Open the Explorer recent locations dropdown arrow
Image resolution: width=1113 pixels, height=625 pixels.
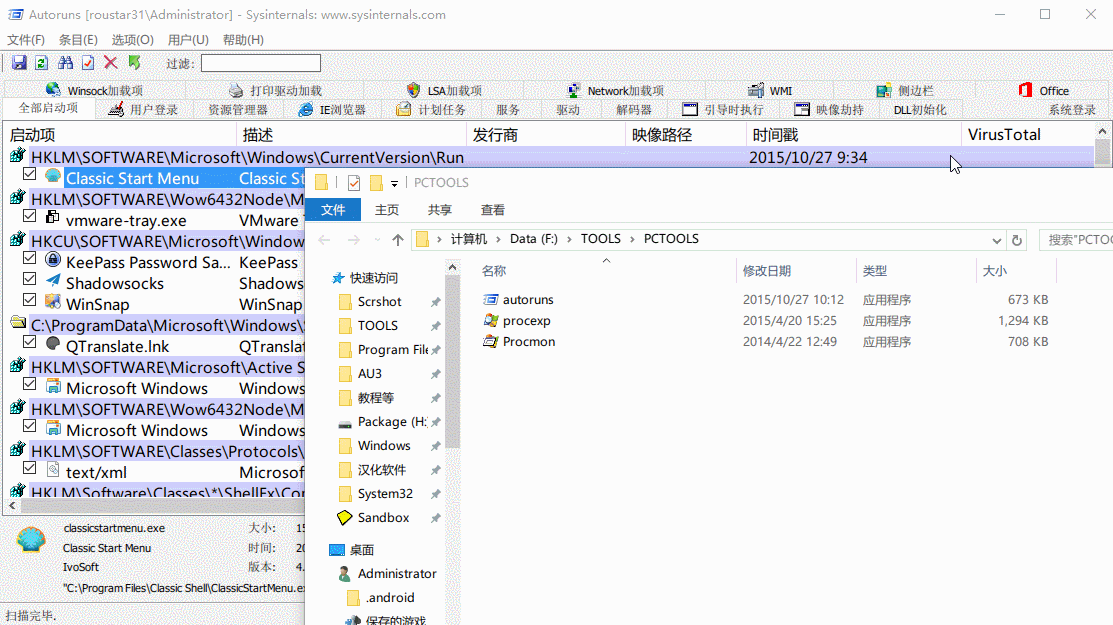377,240
